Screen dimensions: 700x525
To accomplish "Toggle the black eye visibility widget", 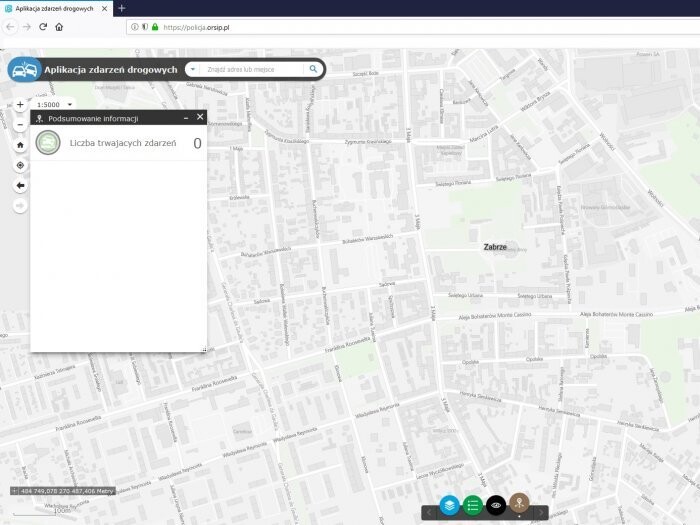I will 495,506.
